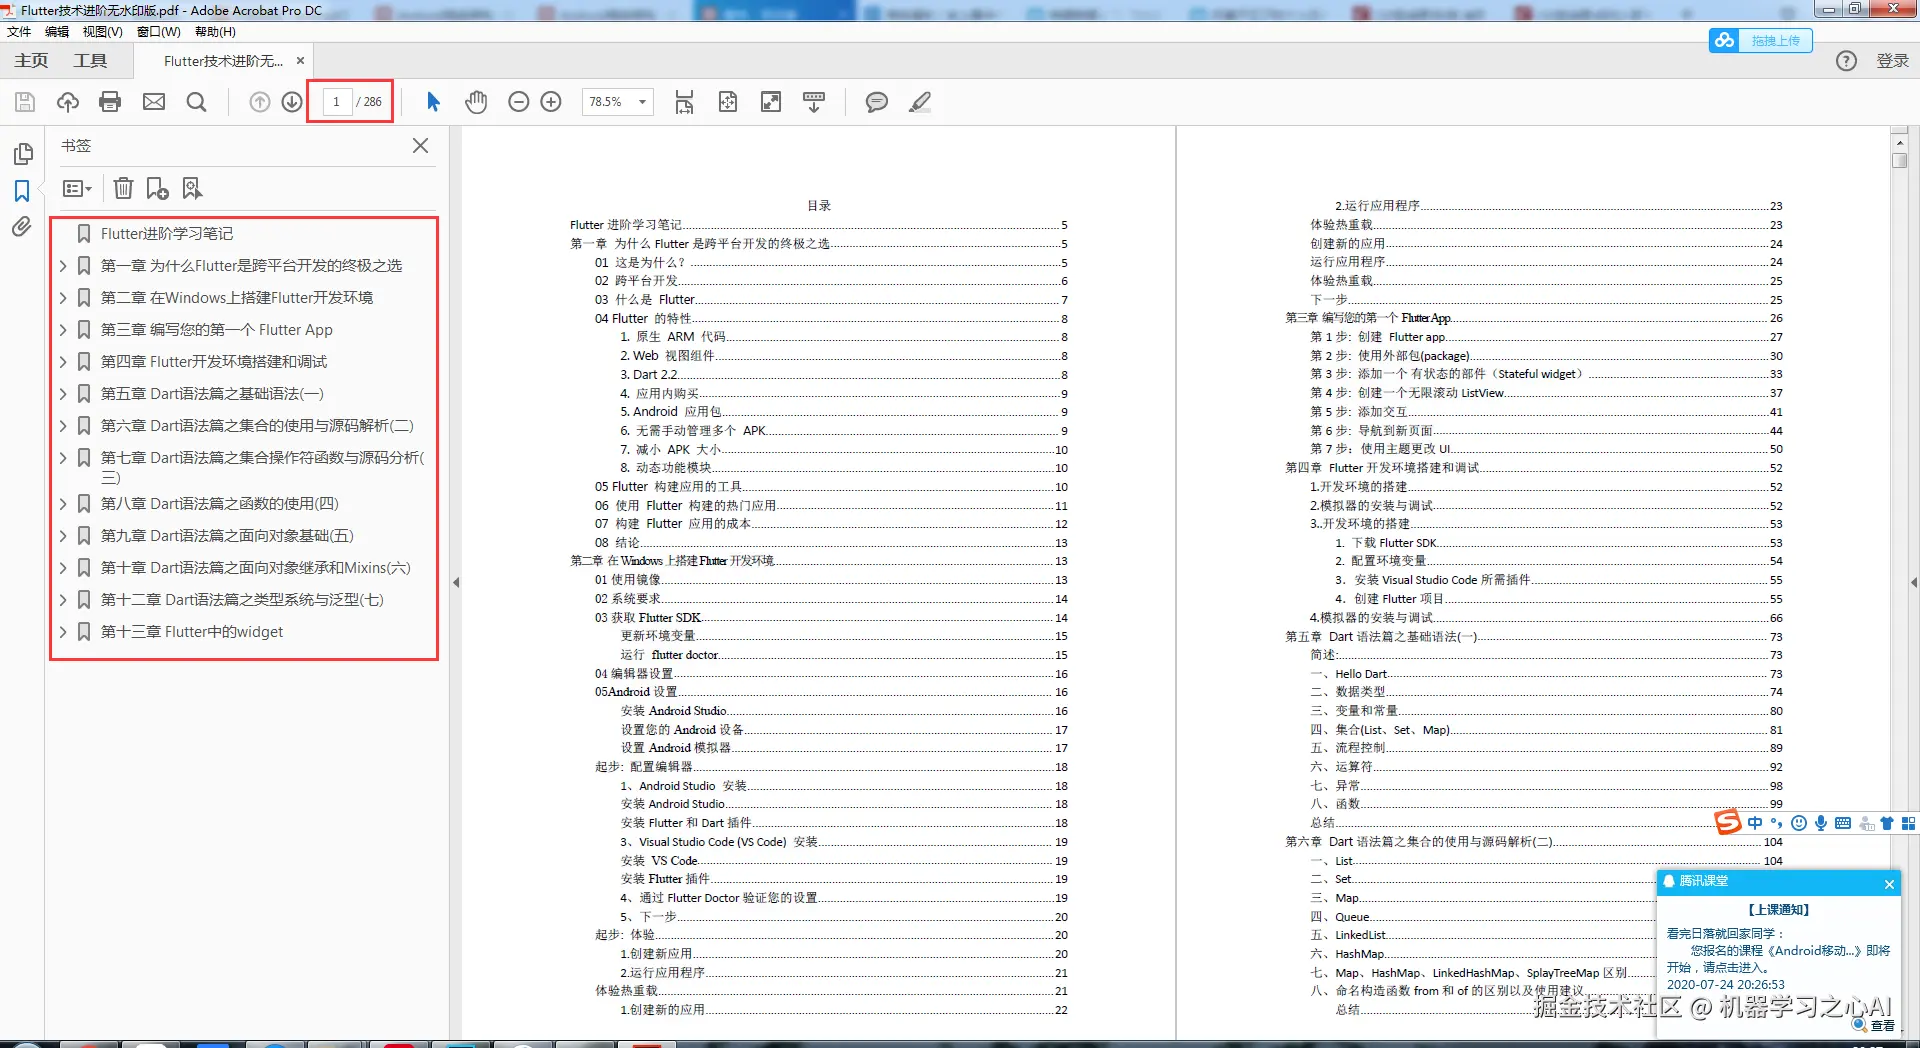1920x1048 pixels.
Task: Open the attachments paperclip panel
Action: pos(22,227)
